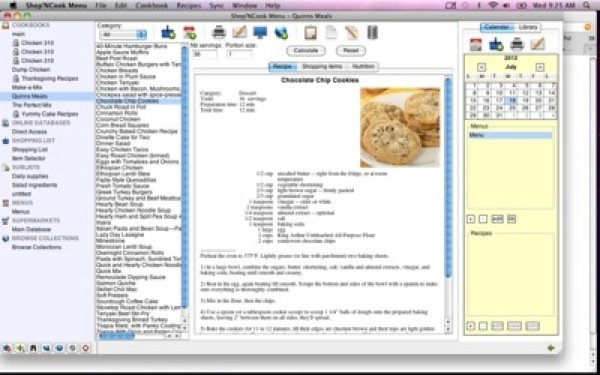Click the printer icon in main toolbar
This screenshot has height=375, width=600.
click(x=219, y=32)
